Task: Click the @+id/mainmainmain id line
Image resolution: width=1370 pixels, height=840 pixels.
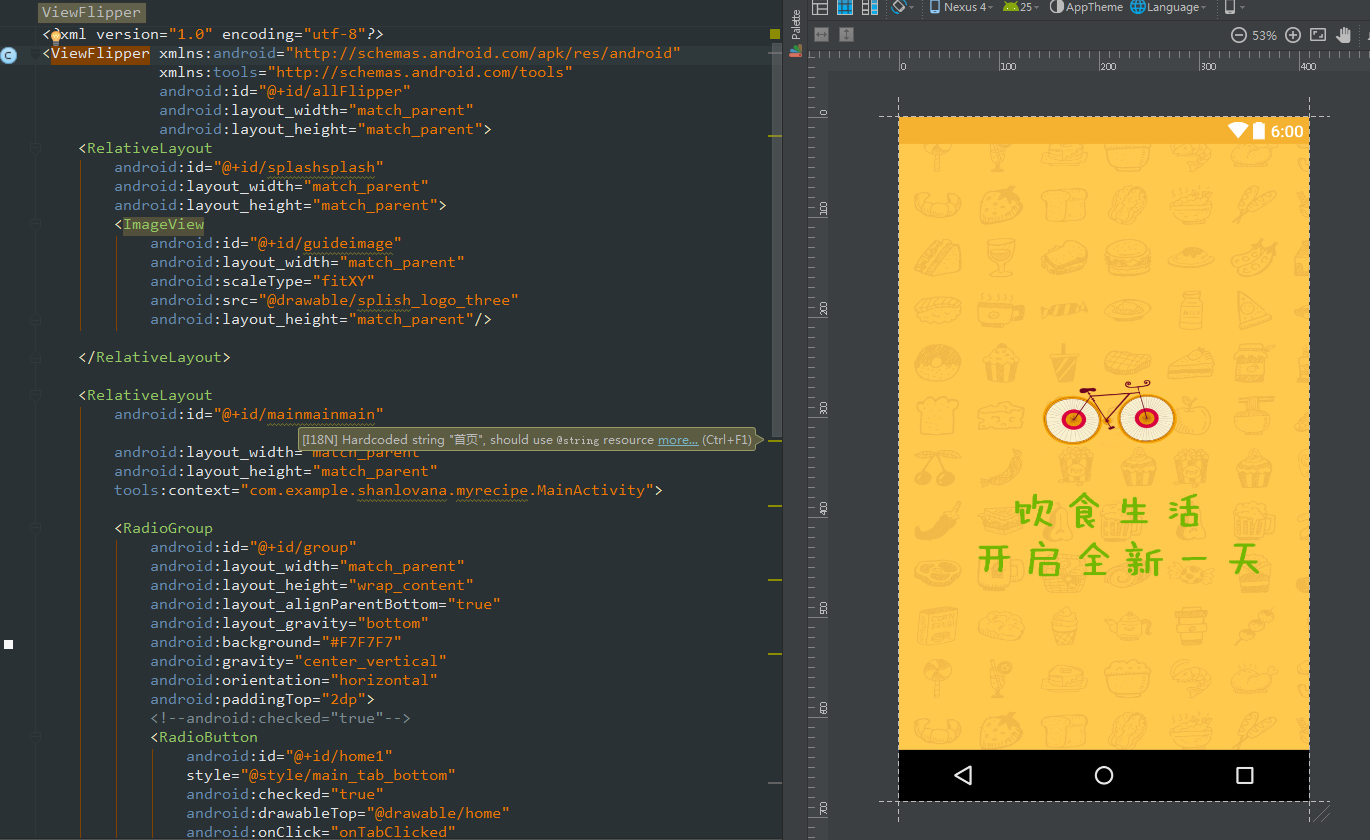Action: click(249, 414)
